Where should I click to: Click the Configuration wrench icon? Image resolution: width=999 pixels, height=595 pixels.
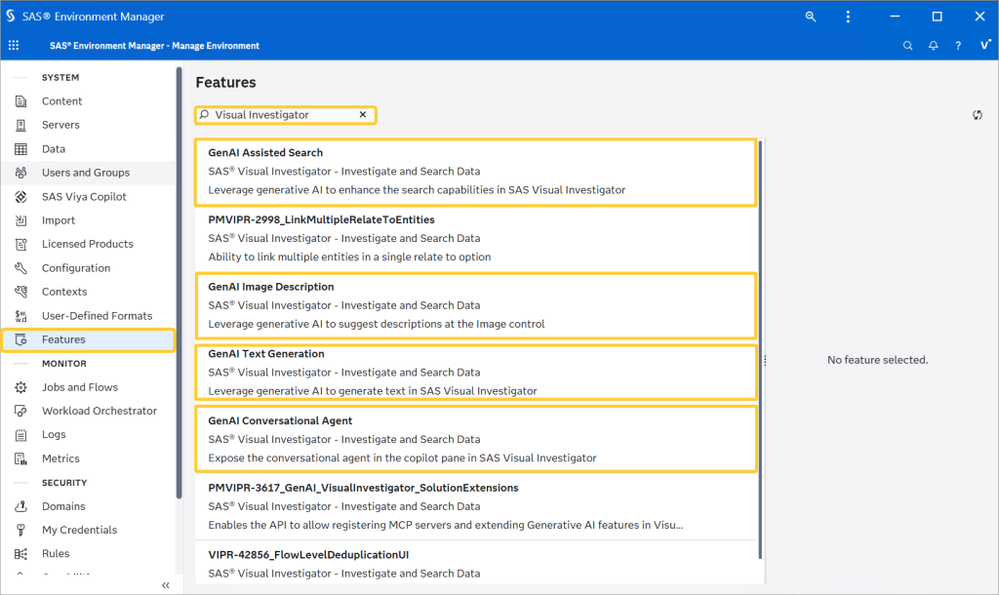coord(21,268)
